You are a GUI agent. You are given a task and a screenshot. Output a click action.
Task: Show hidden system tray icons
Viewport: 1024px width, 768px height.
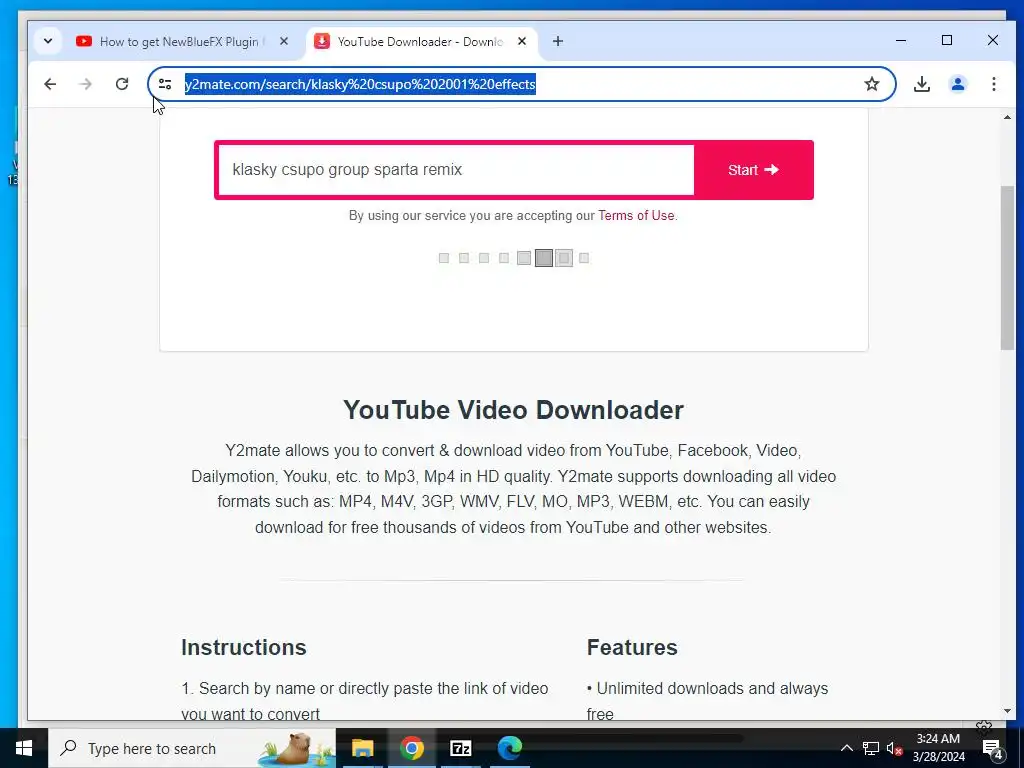click(x=846, y=748)
